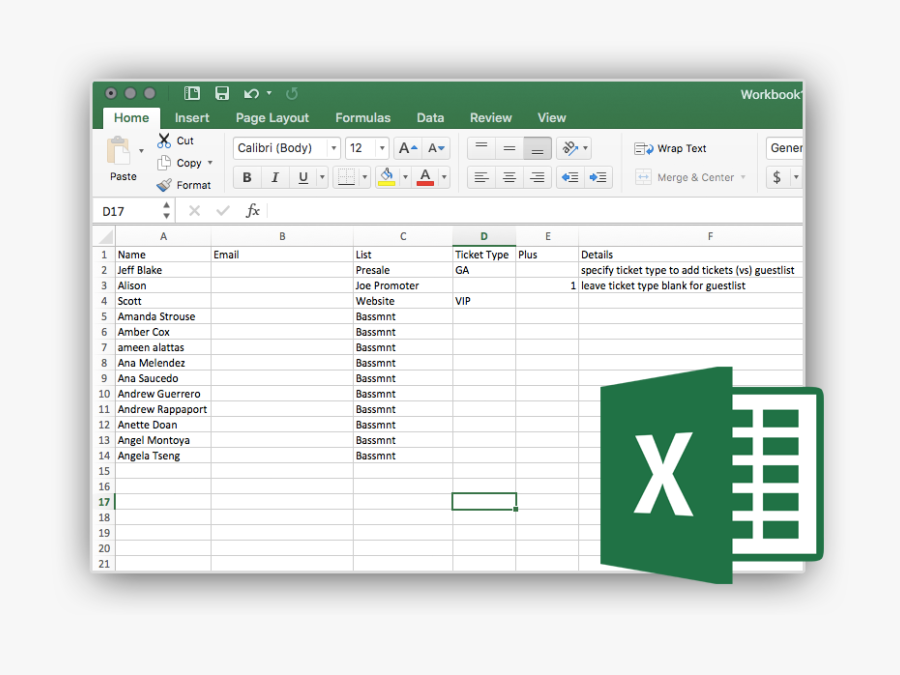Open the font color dropdown arrow
The image size is (900, 675).
click(444, 177)
